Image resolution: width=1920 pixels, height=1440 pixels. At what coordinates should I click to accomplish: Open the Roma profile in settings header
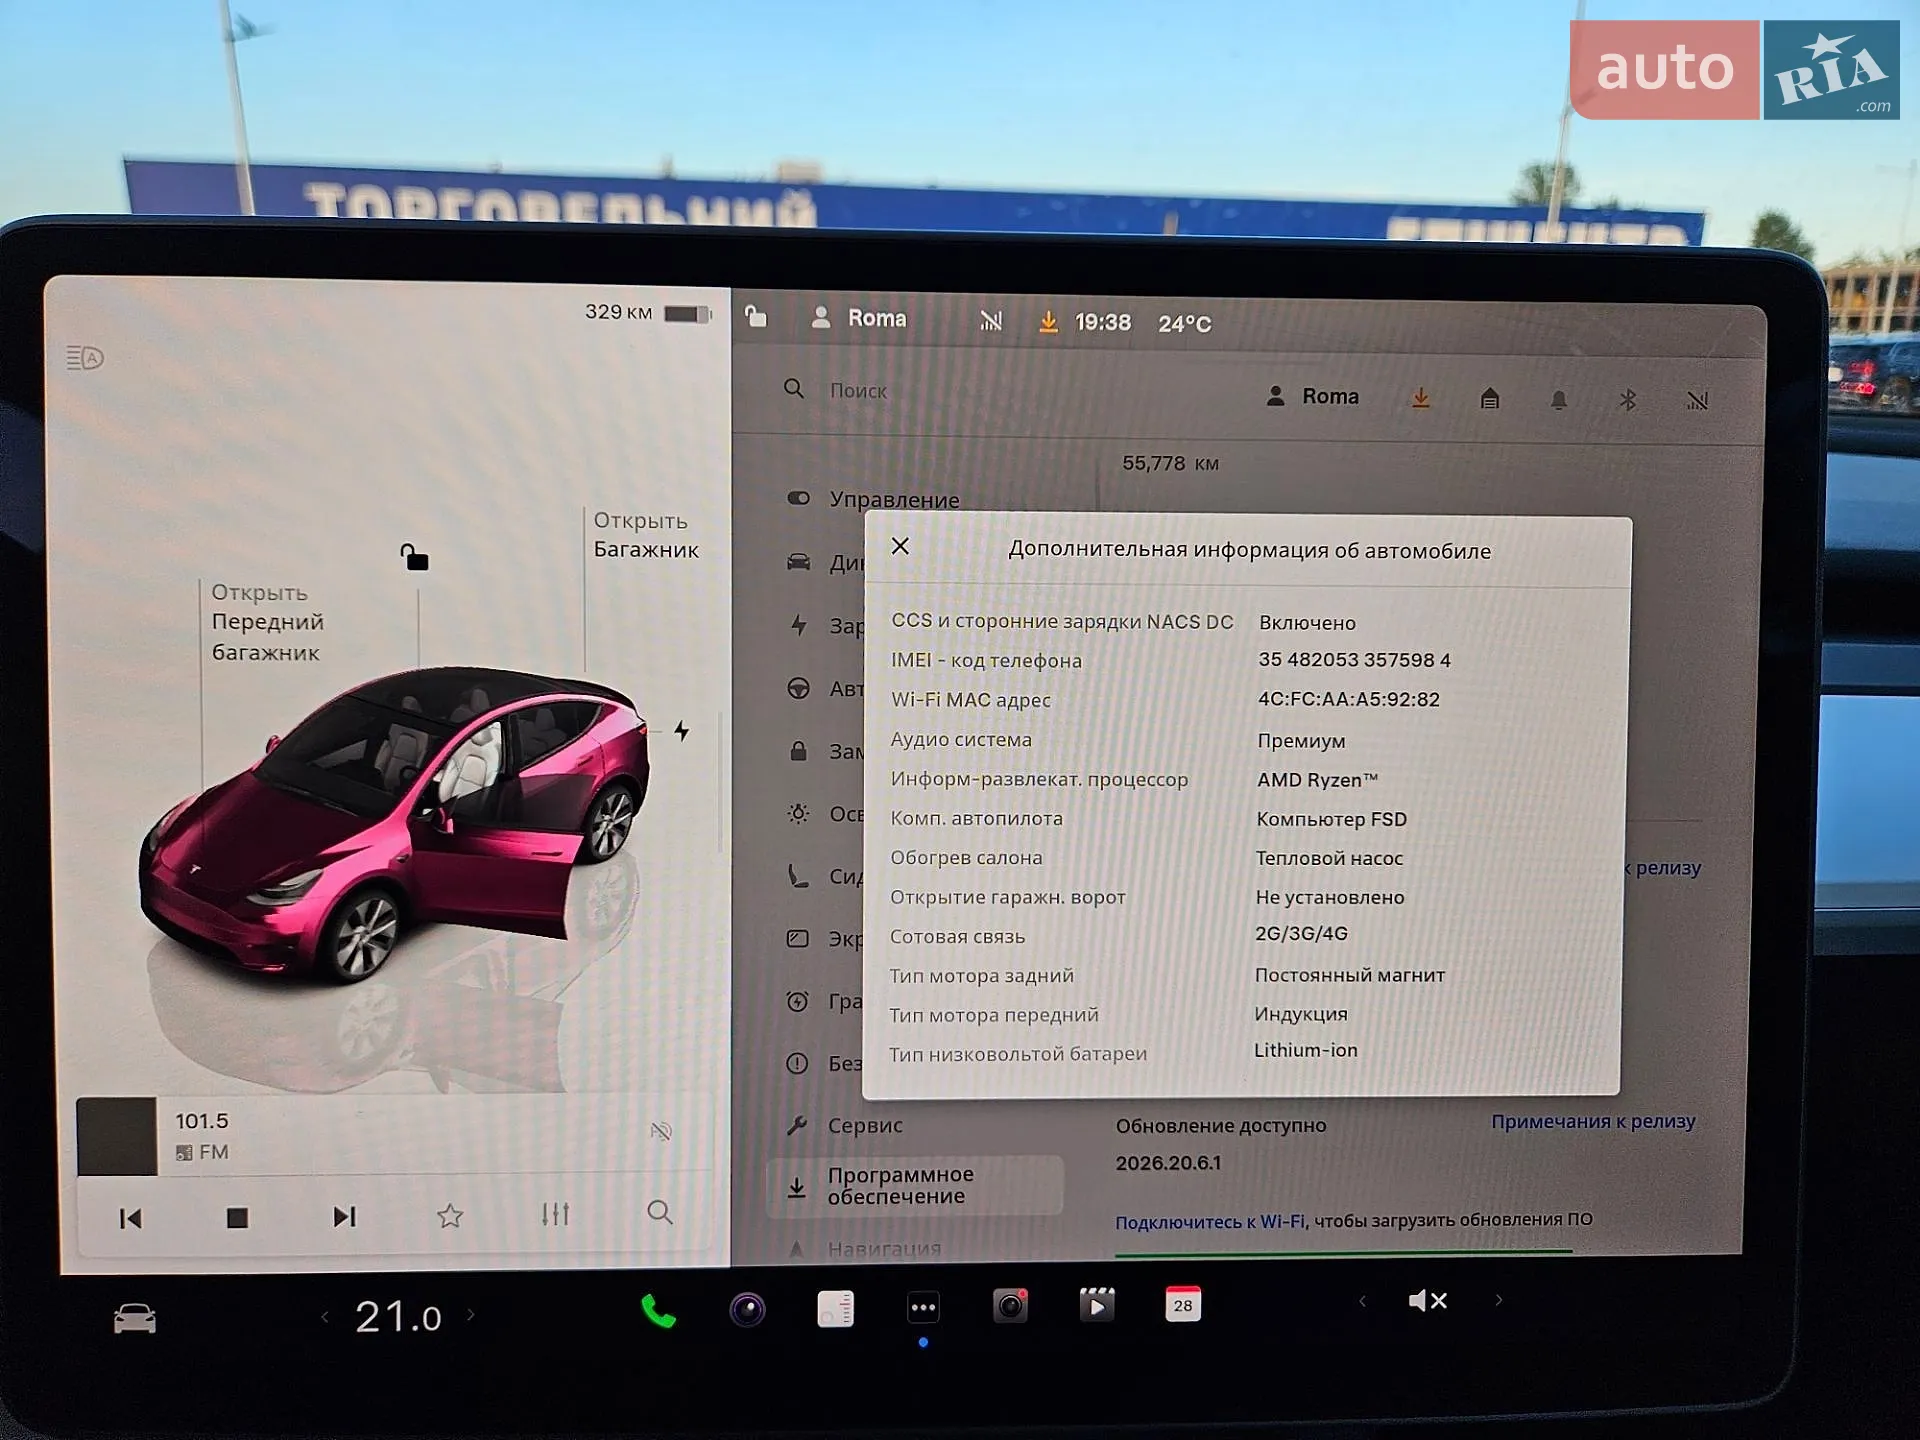tap(1312, 396)
